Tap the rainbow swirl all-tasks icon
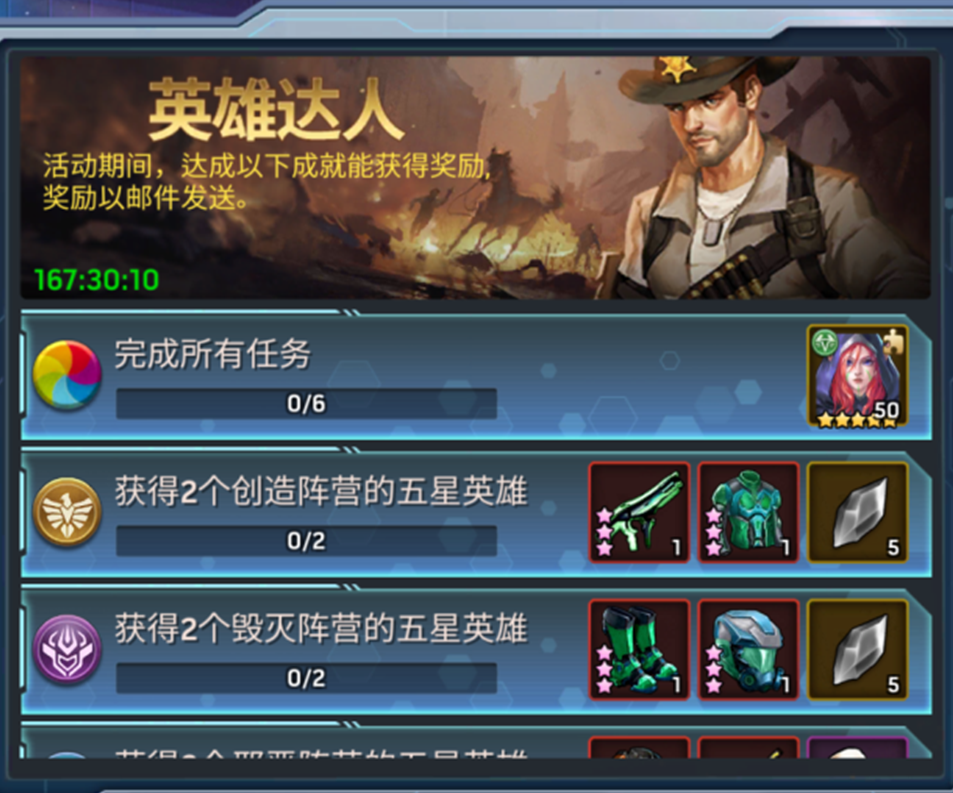The height and width of the screenshot is (793, 953). point(67,374)
